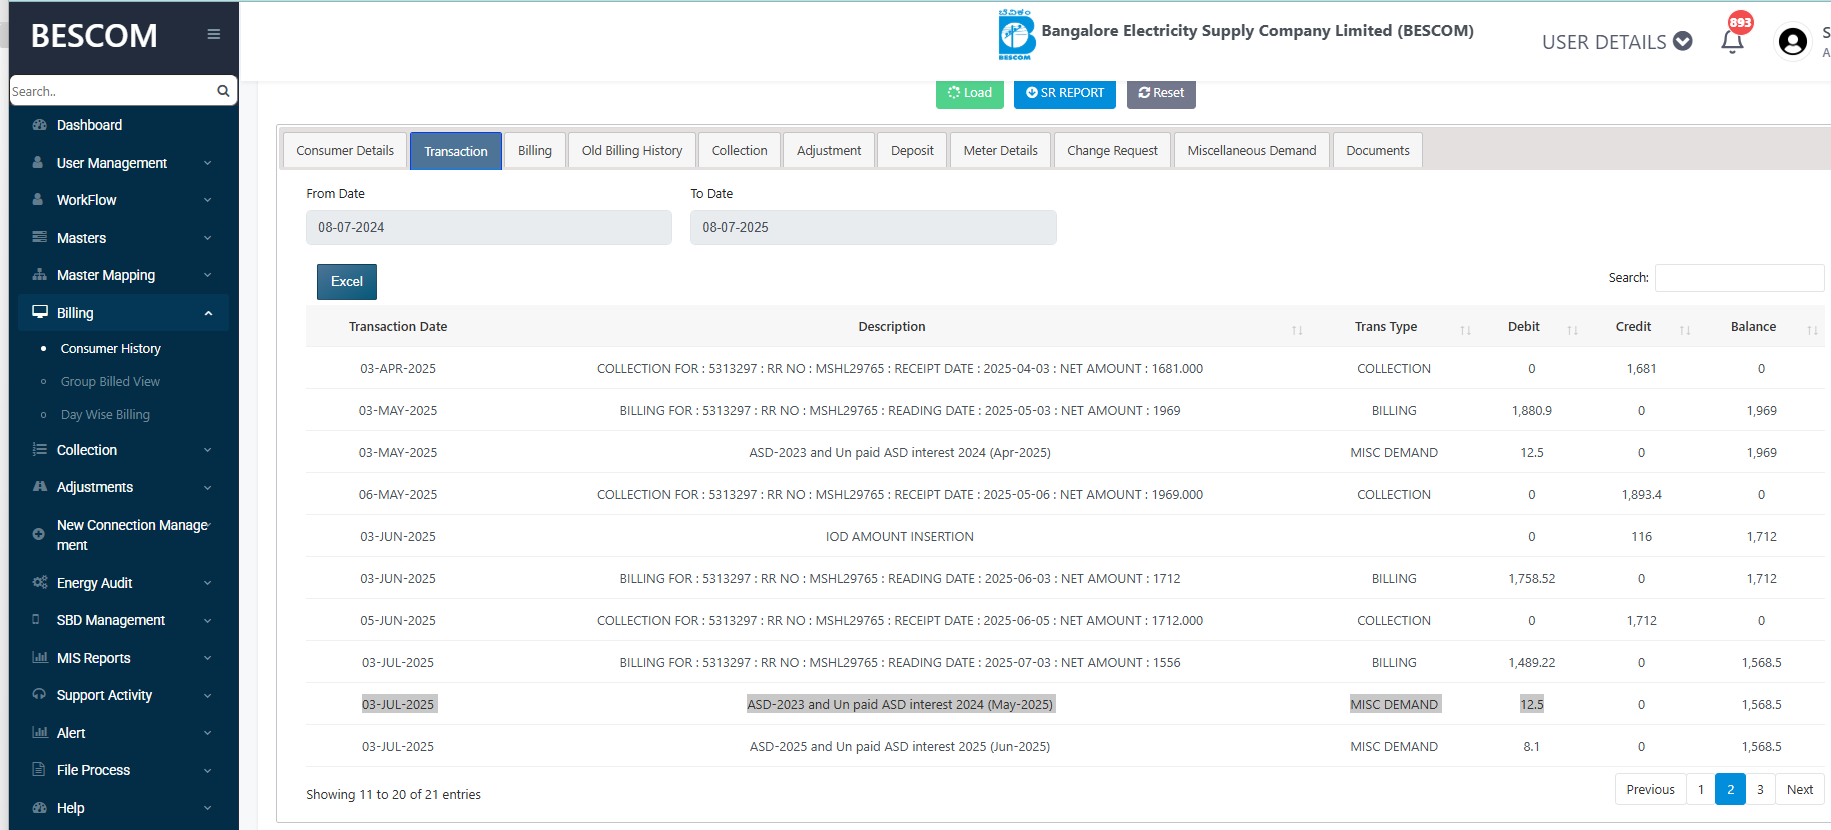This screenshot has height=830, width=1831.
Task: Switch to the Documents tab
Action: click(1377, 150)
